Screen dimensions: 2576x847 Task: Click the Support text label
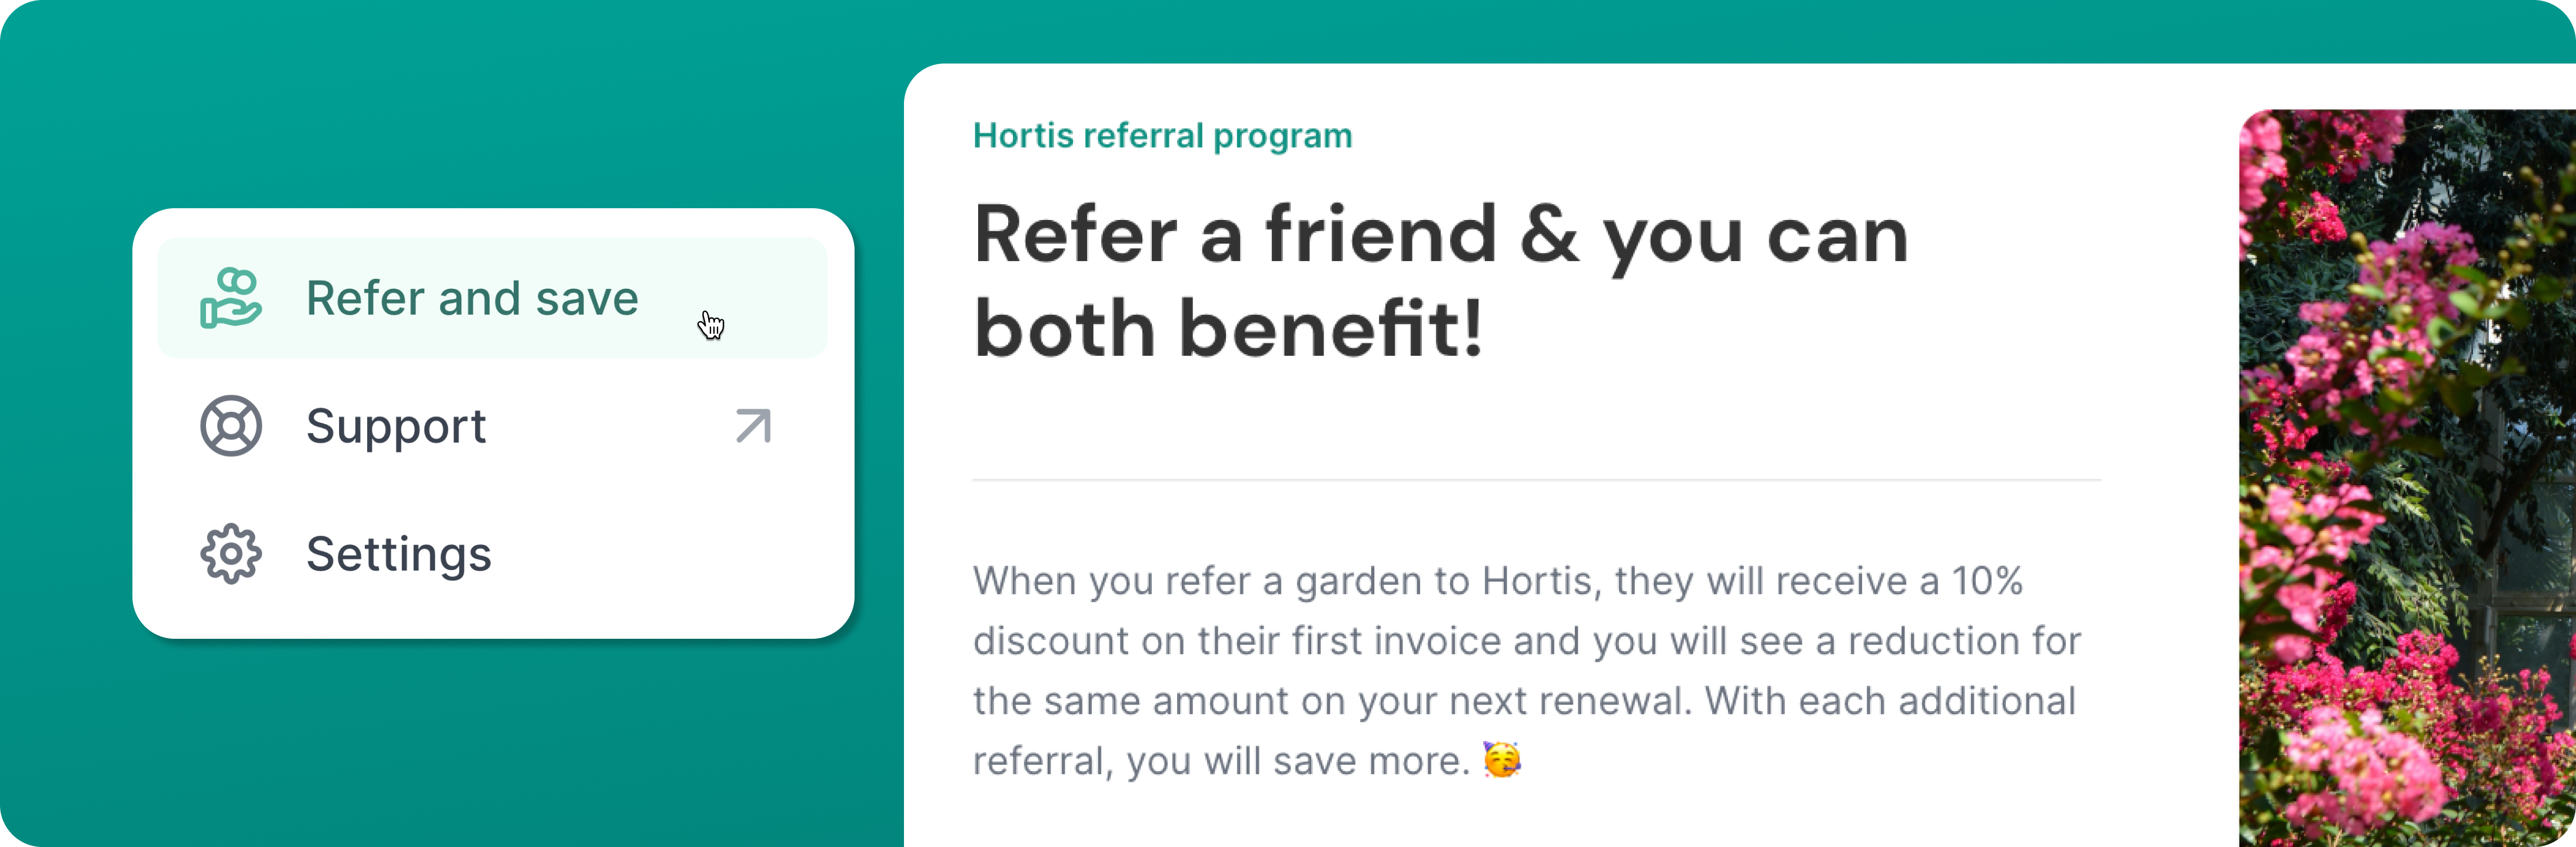(396, 427)
